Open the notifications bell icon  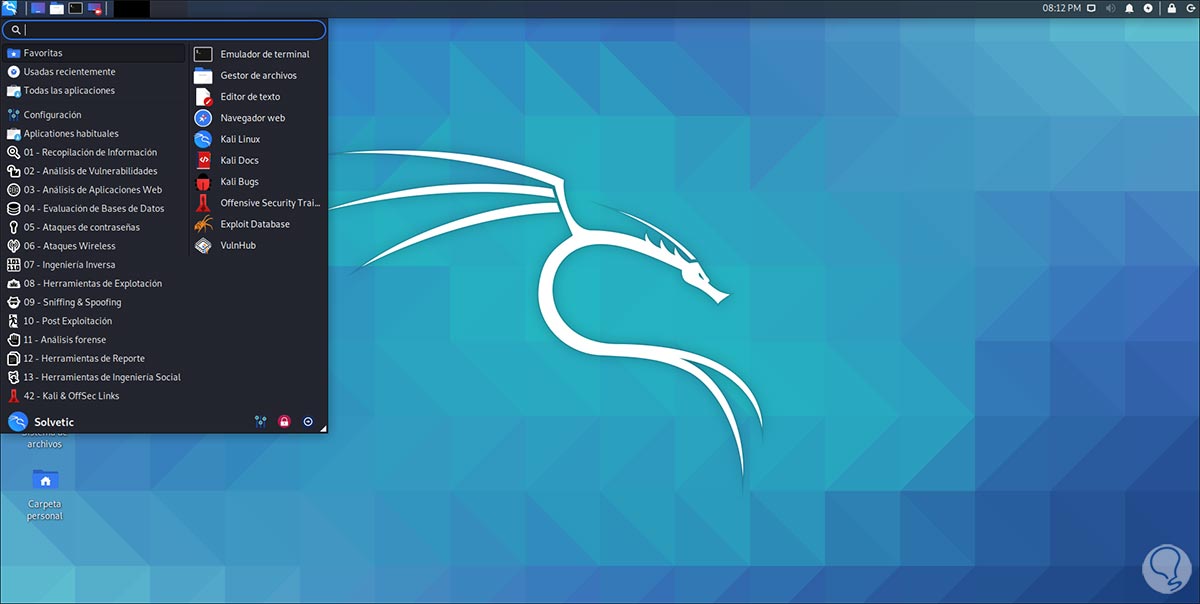point(1130,8)
